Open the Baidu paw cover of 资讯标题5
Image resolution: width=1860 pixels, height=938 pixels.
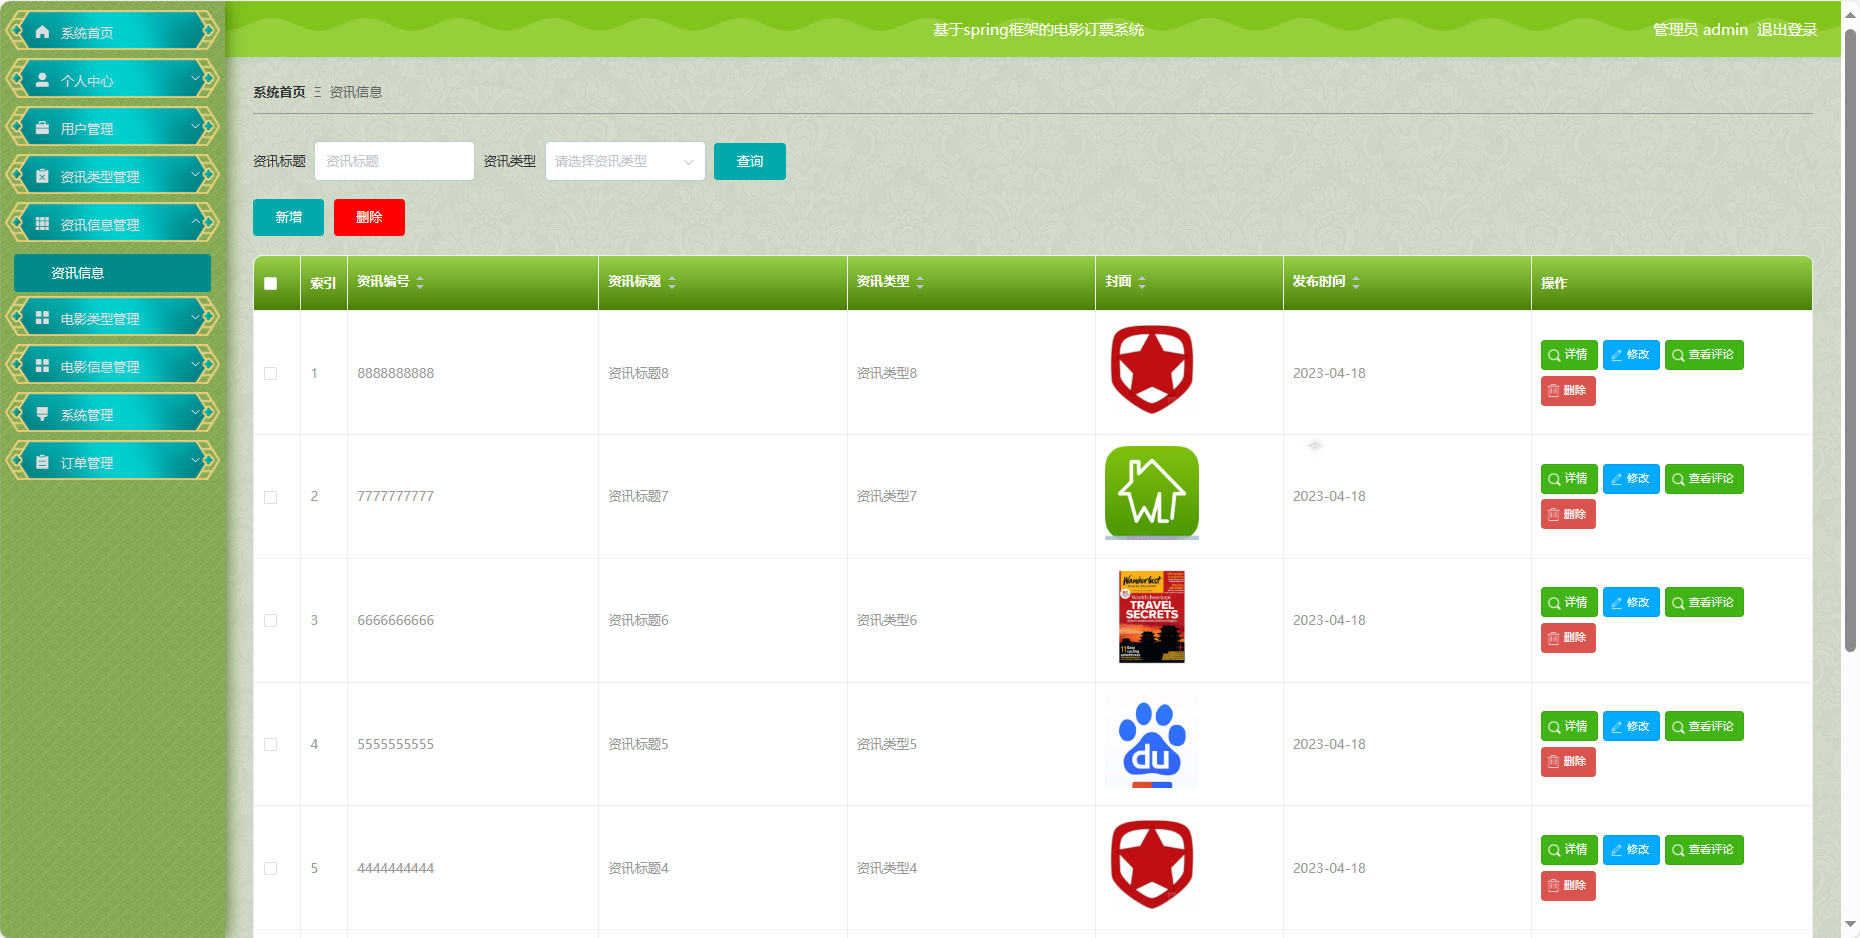1152,741
